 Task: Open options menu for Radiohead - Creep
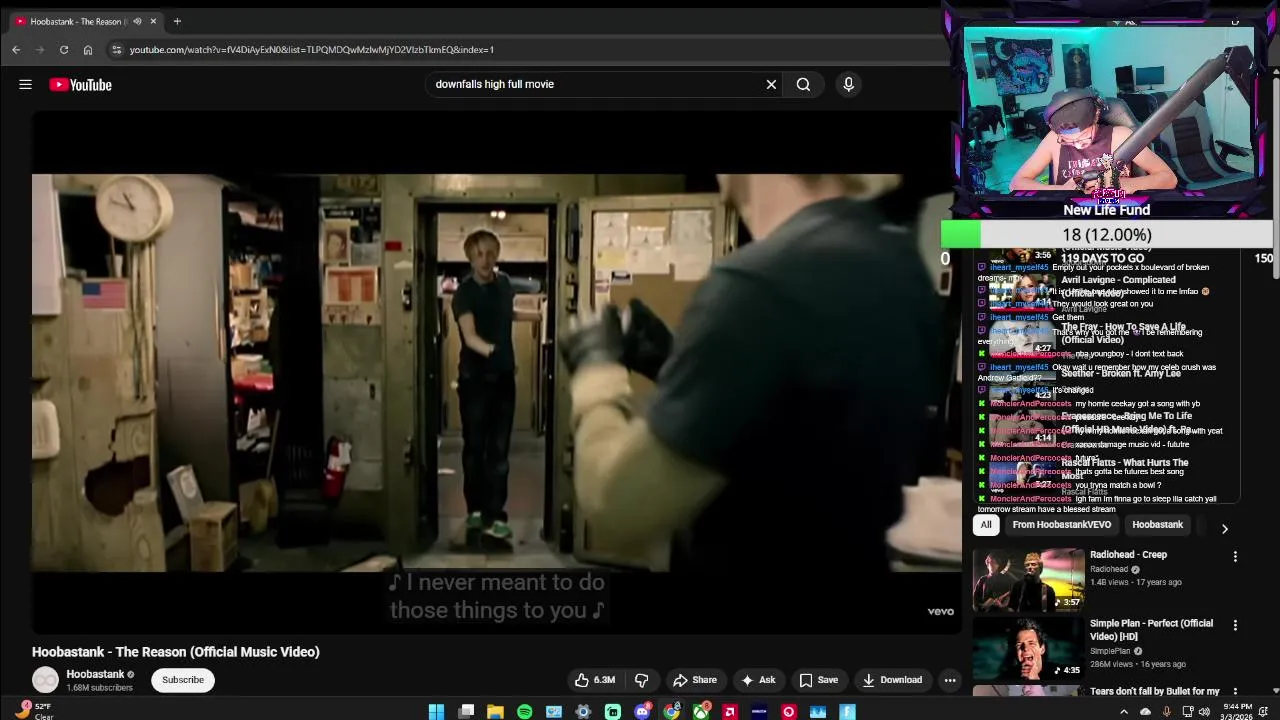[1235, 557]
